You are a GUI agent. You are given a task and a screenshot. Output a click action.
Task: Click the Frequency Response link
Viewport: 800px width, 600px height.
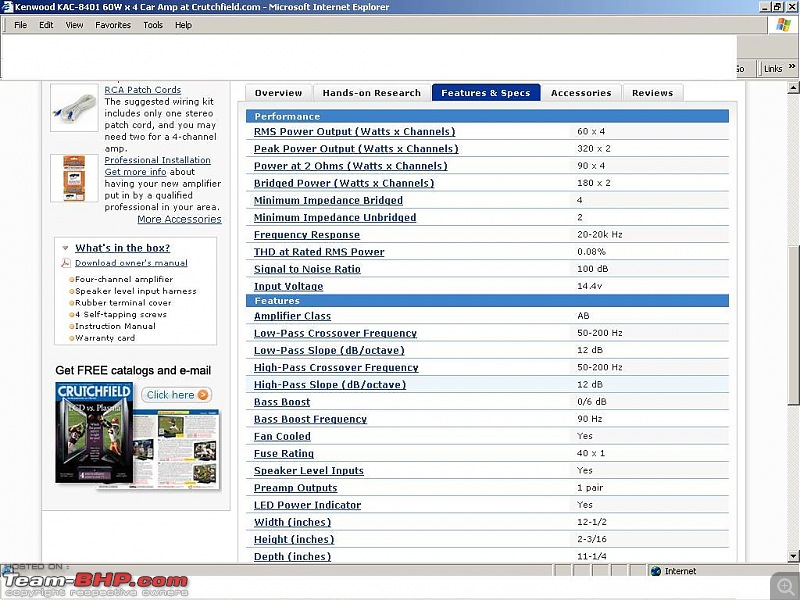[307, 235]
